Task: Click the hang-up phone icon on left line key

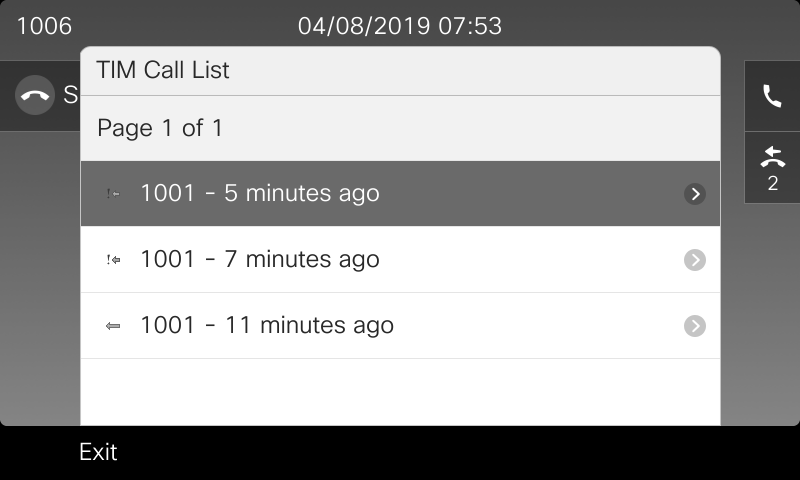Action: [35, 95]
